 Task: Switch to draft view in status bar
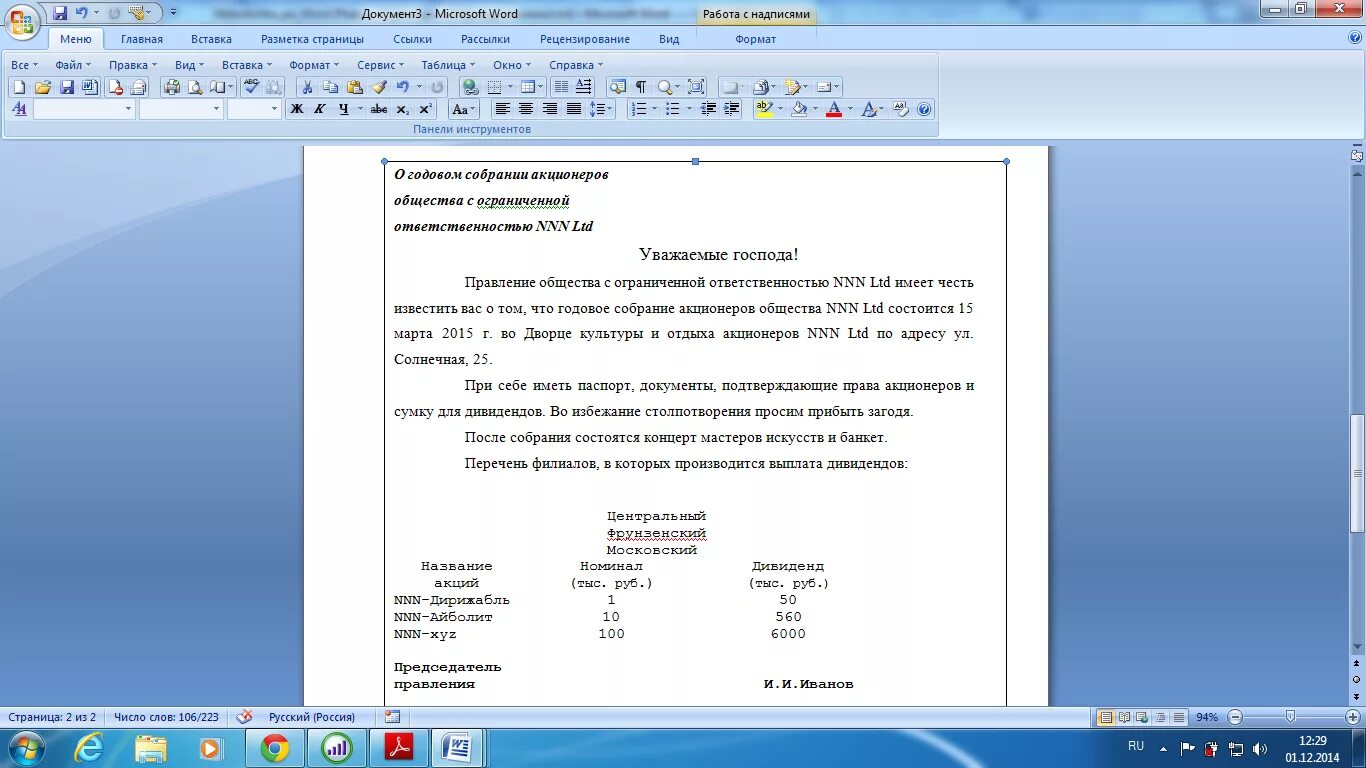tap(1179, 717)
